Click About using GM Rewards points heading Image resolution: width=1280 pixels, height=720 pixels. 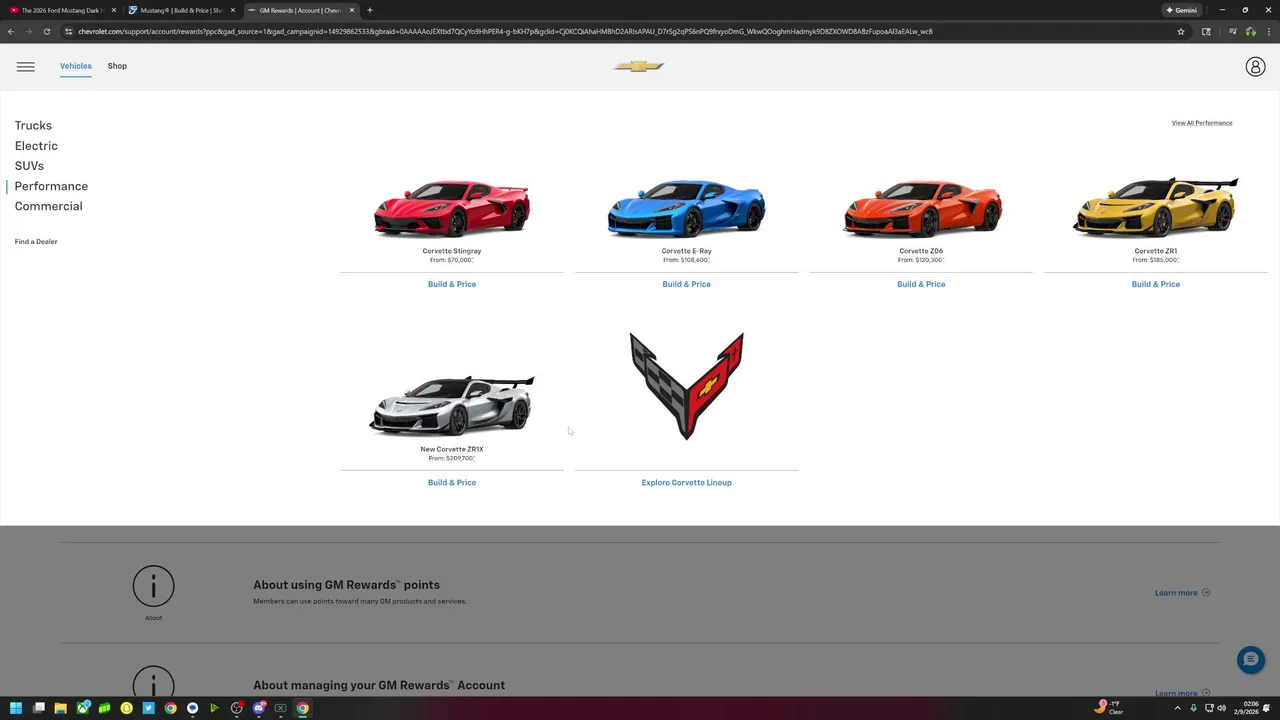click(x=346, y=585)
